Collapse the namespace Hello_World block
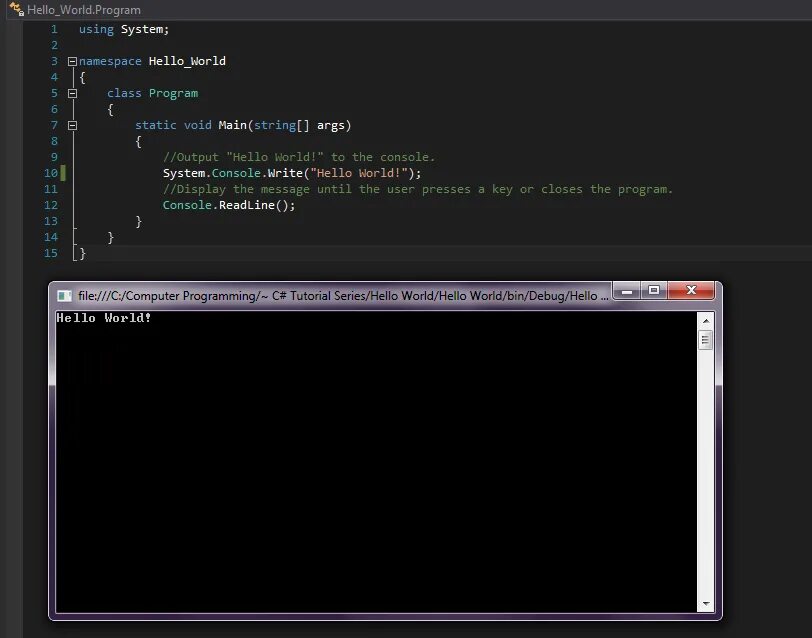 [x=72, y=62]
